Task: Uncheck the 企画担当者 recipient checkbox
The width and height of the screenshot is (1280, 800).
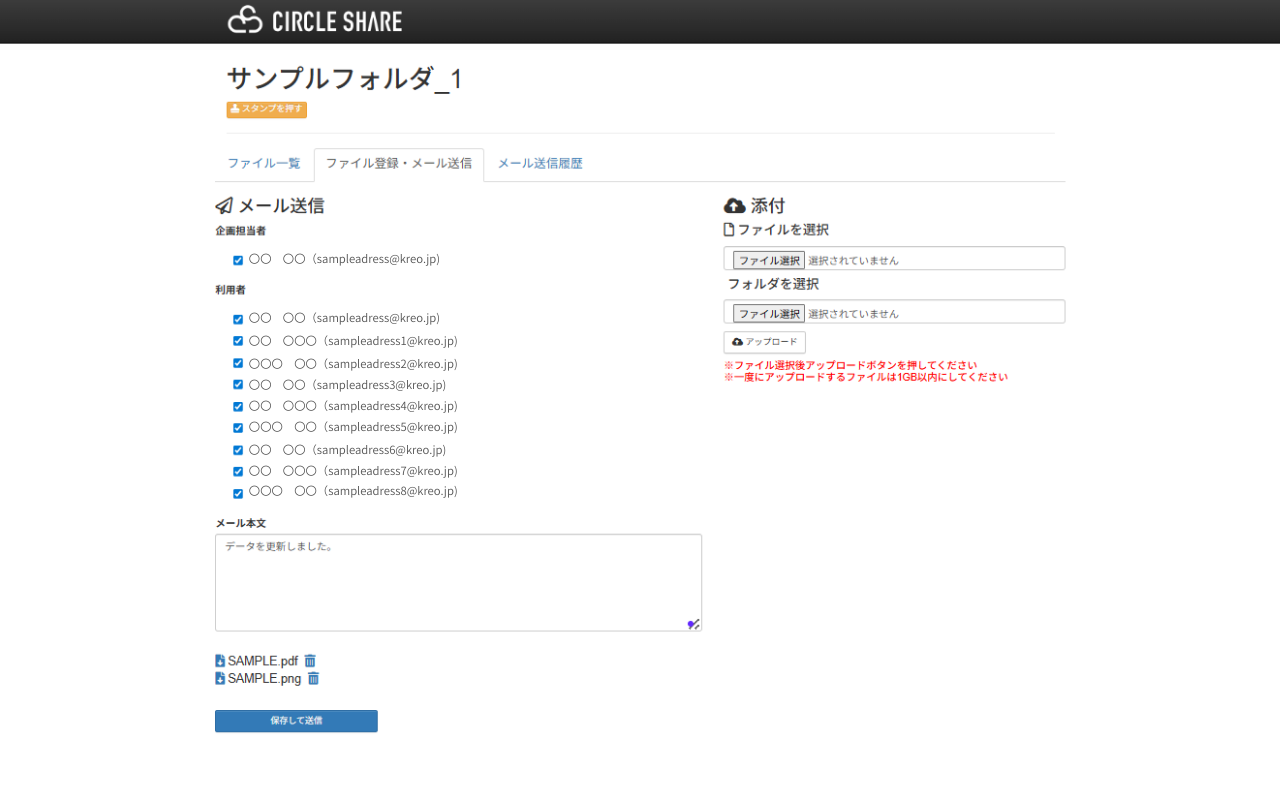Action: pyautogui.click(x=238, y=260)
